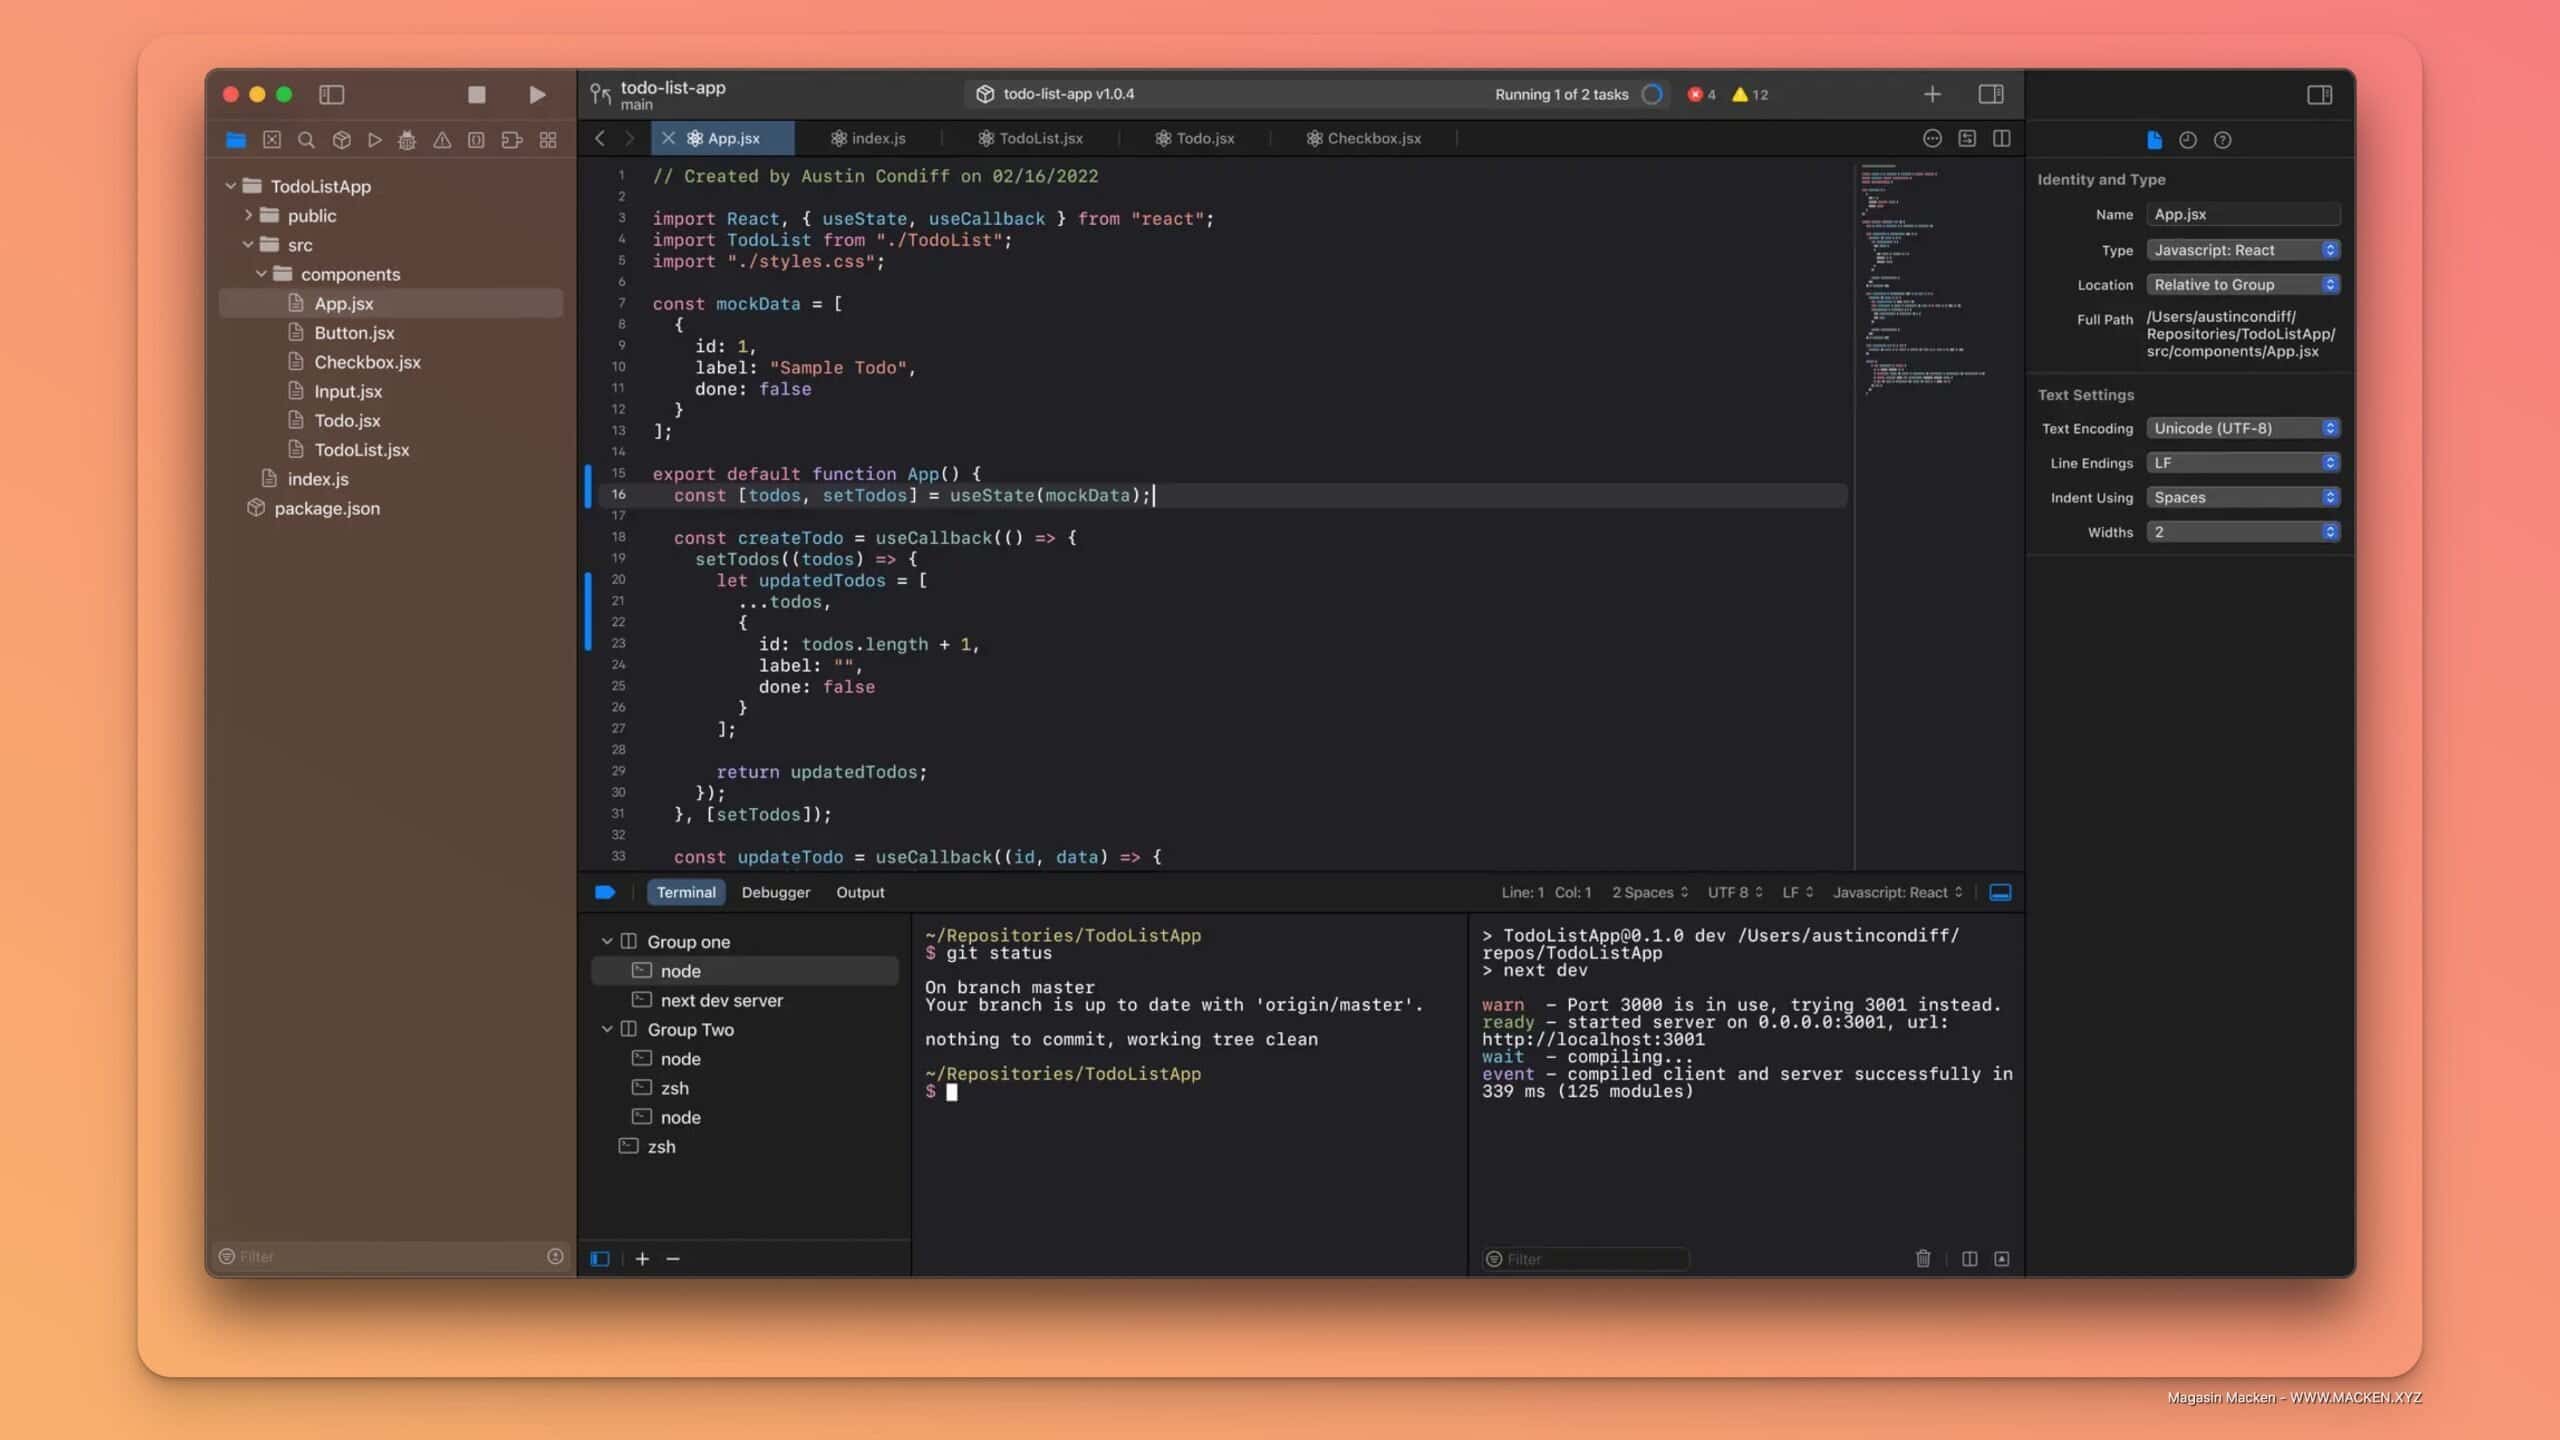Open the editor more-options ellipsis icon
The image size is (2560, 1440).
point(1932,138)
